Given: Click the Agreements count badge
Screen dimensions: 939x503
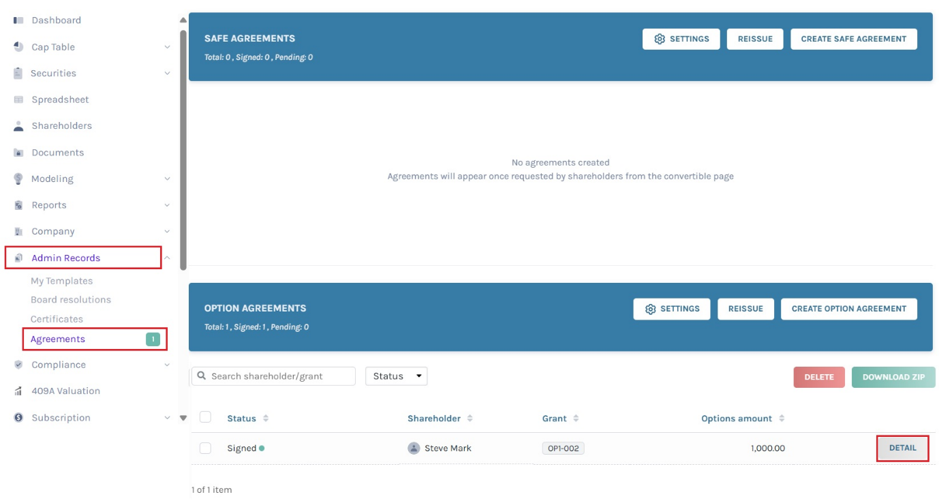Looking at the screenshot, I should 153,339.
